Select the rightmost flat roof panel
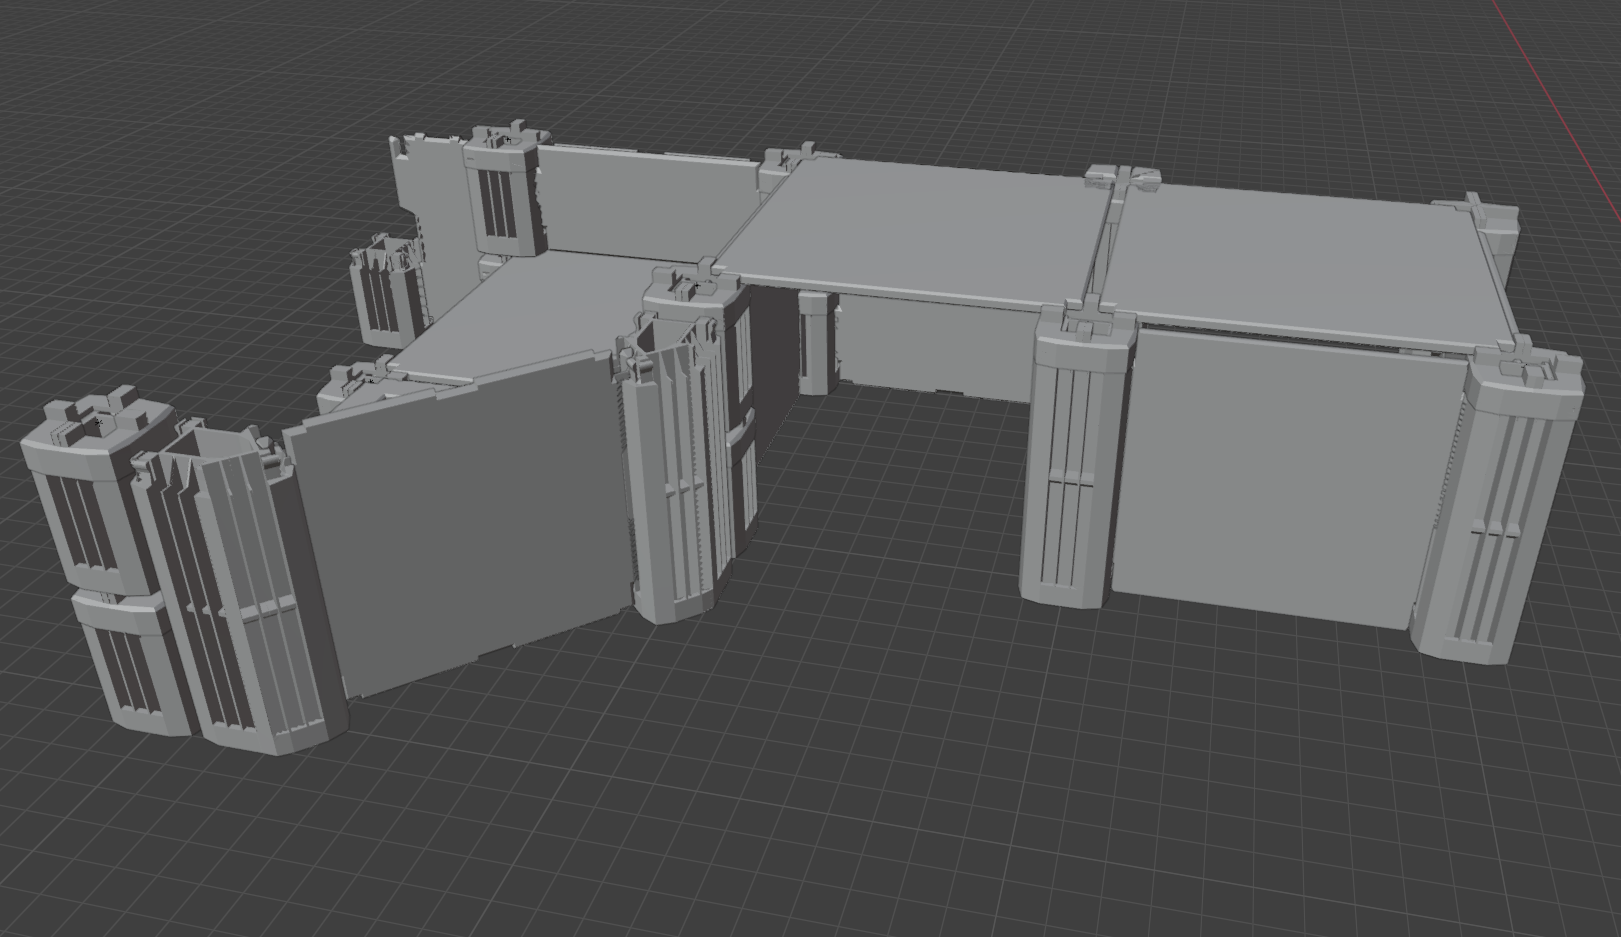 point(1306,265)
